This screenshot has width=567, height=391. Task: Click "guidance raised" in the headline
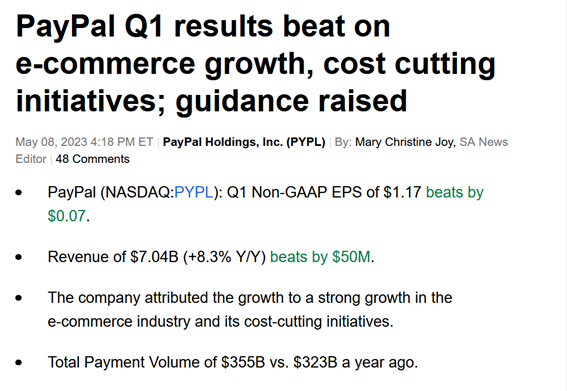coord(291,101)
